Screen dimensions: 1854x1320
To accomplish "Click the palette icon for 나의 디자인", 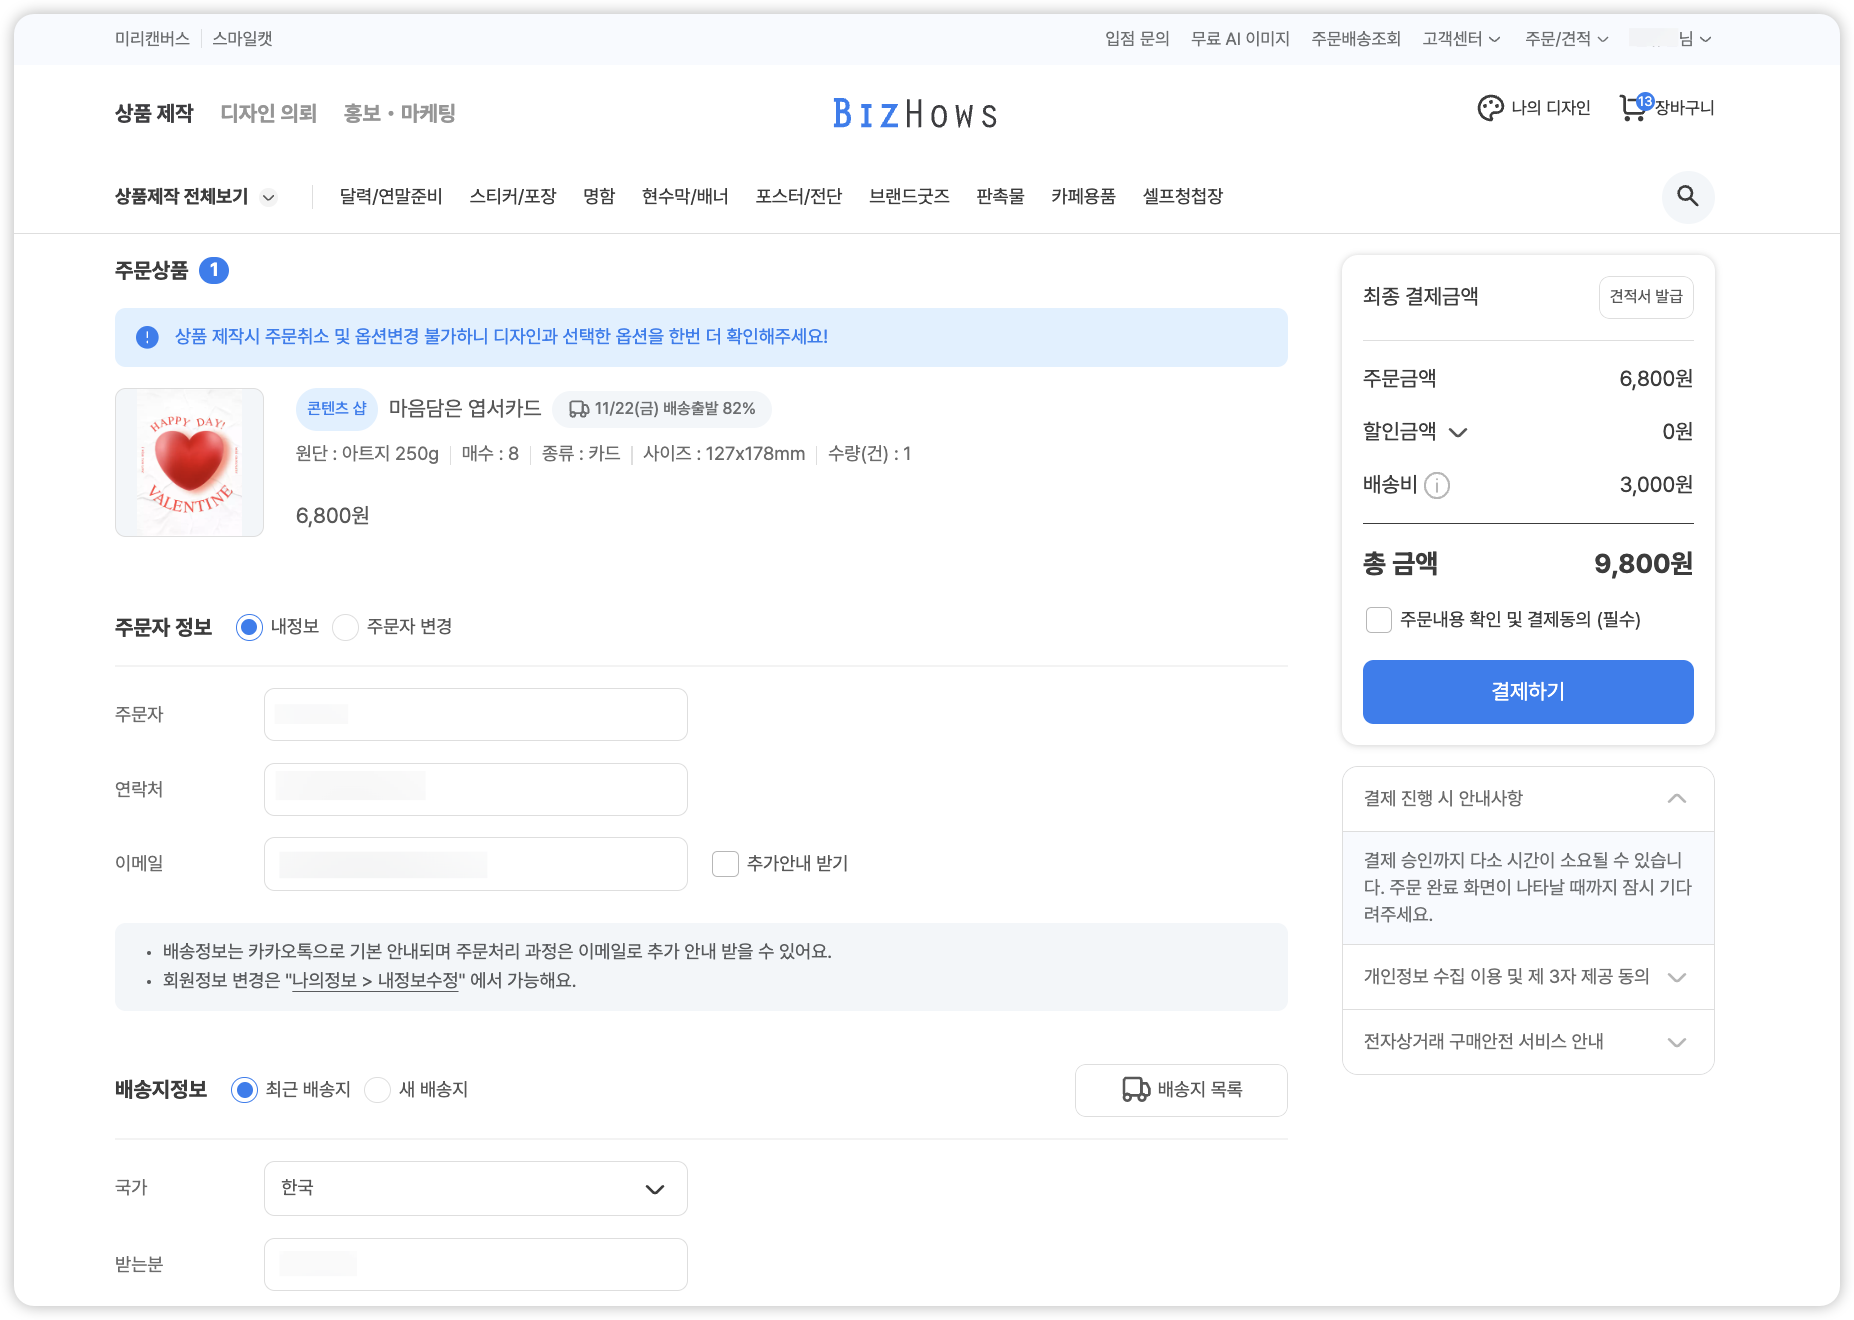I will point(1490,108).
